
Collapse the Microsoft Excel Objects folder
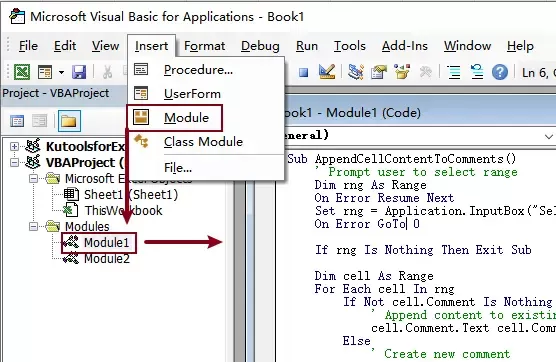click(x=33, y=178)
